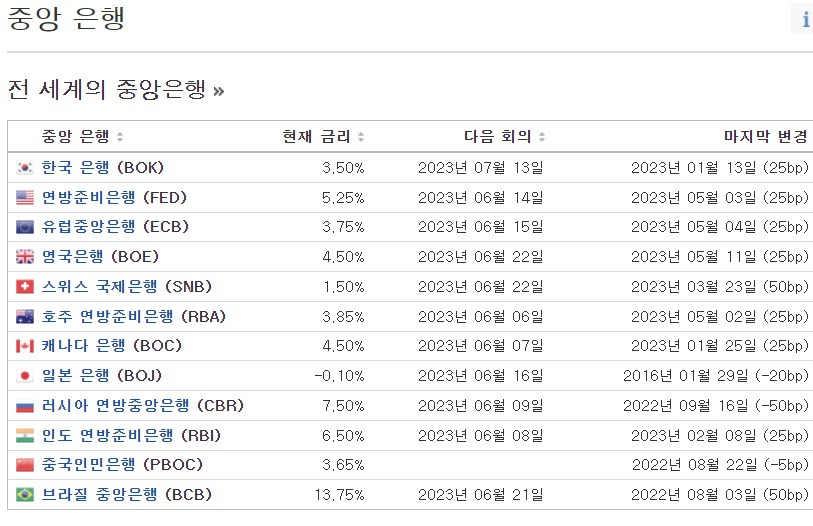
Task: Click the South Korea flag icon
Action: (25, 168)
